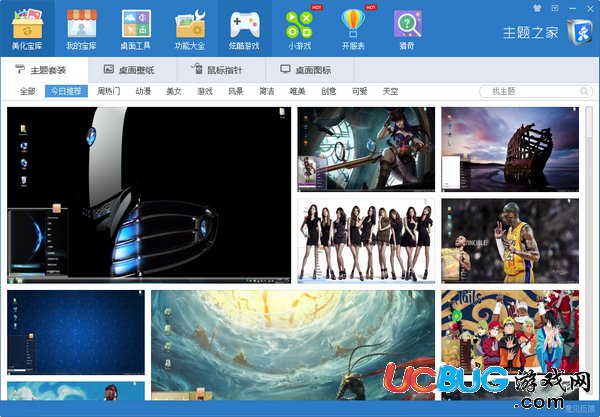Open the large Alienware black theme thumbnail
This screenshot has width=600, height=417.
tap(149, 195)
